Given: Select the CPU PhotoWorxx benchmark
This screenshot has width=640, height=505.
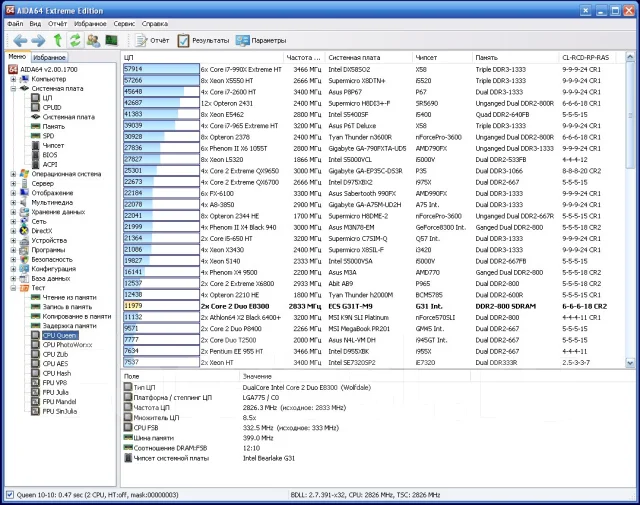Looking at the screenshot, I should click(67, 345).
